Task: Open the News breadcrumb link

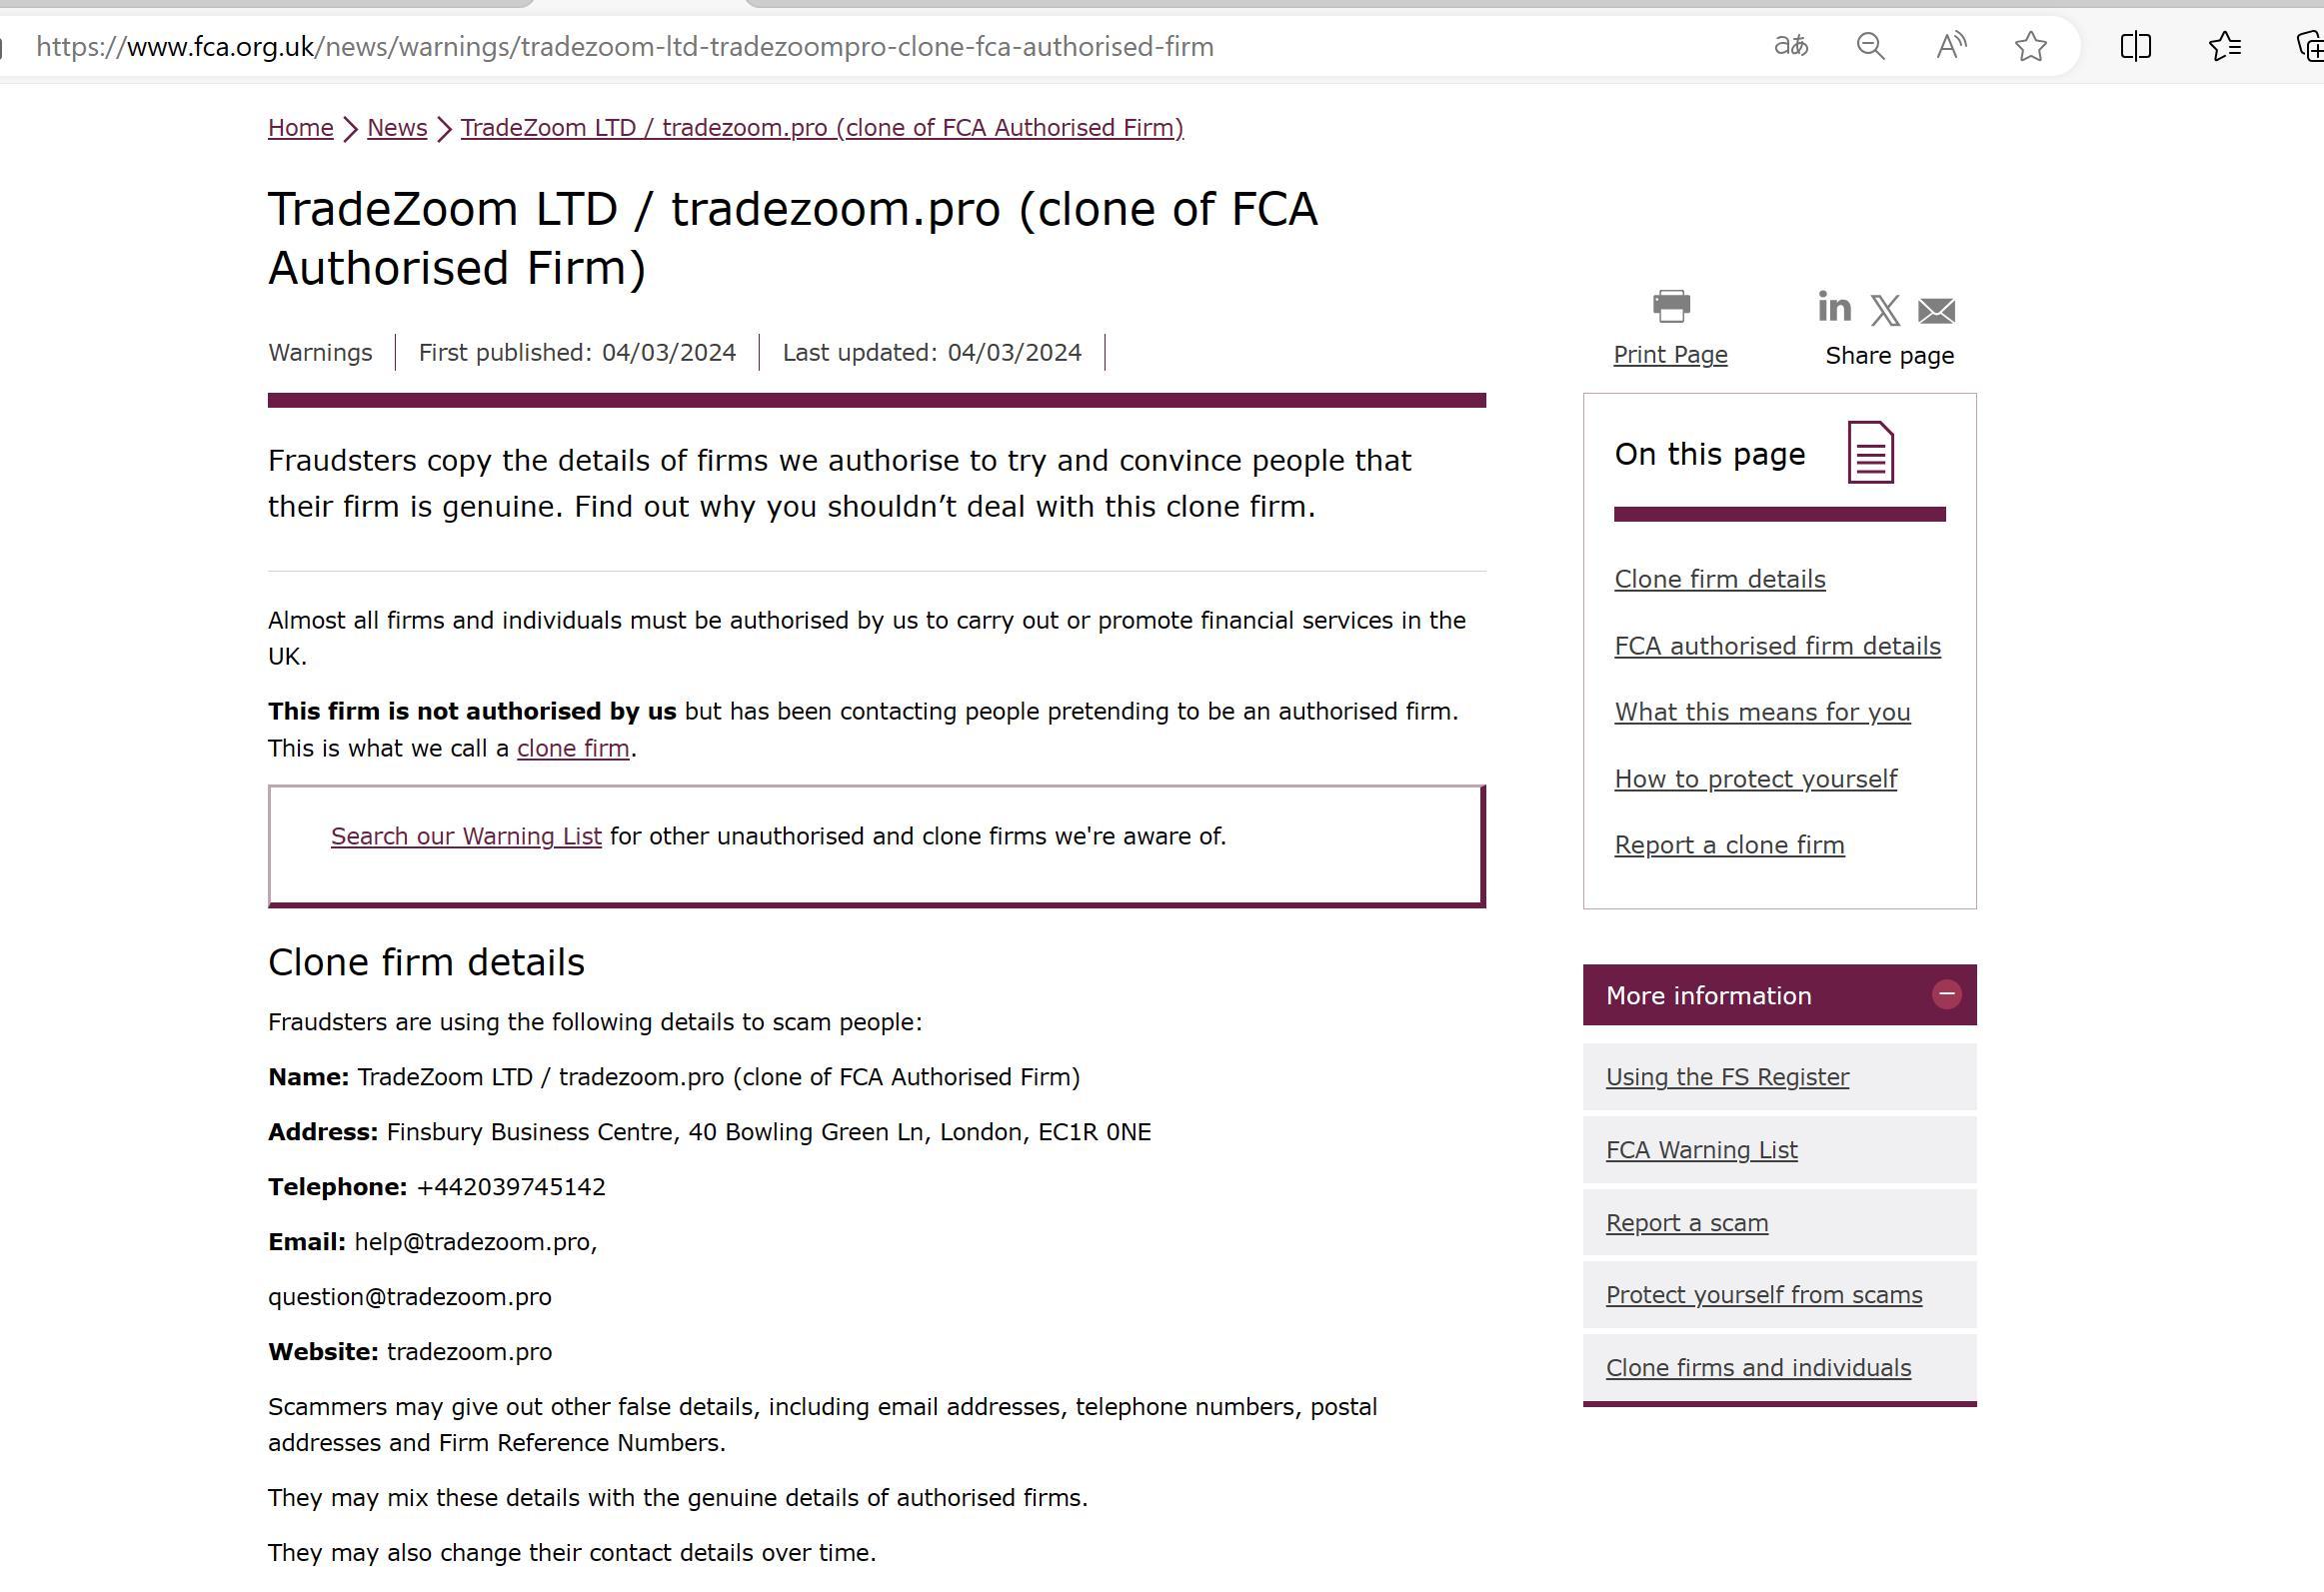Action: 397,128
